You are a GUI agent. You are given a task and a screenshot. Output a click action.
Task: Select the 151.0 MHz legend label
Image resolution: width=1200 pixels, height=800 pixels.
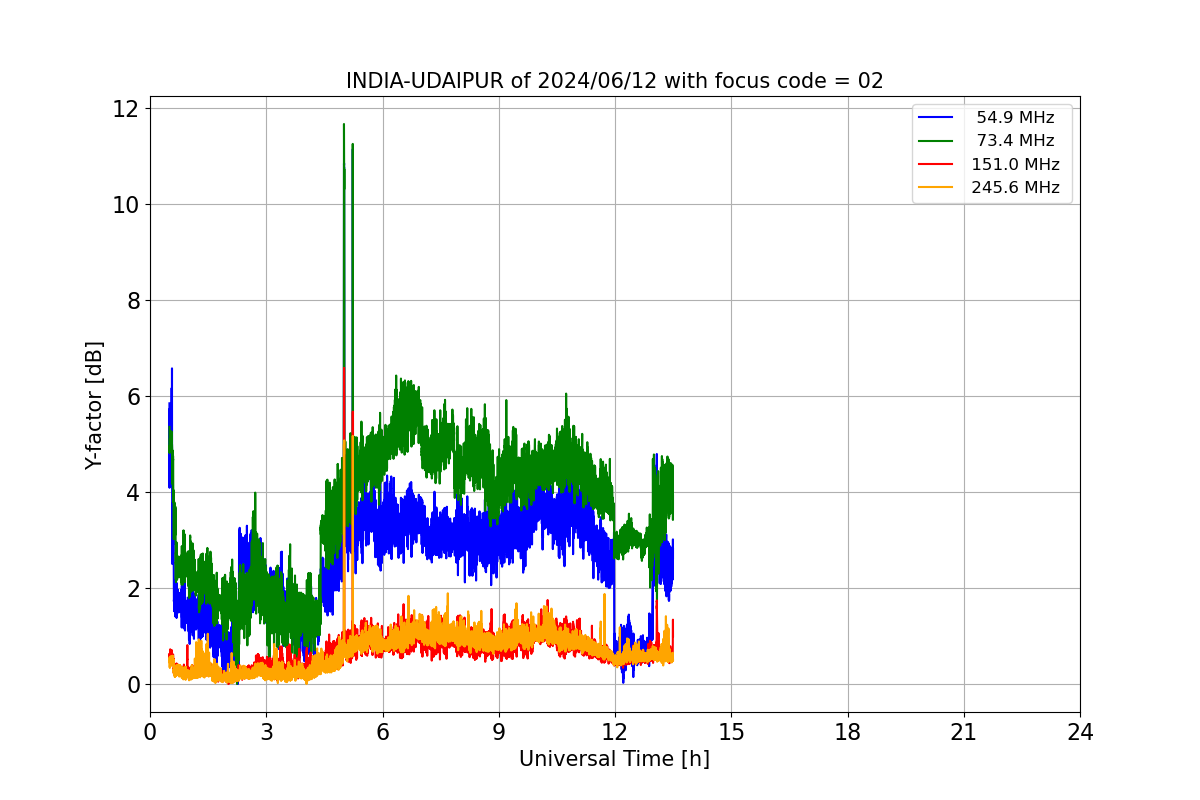pyautogui.click(x=1015, y=165)
